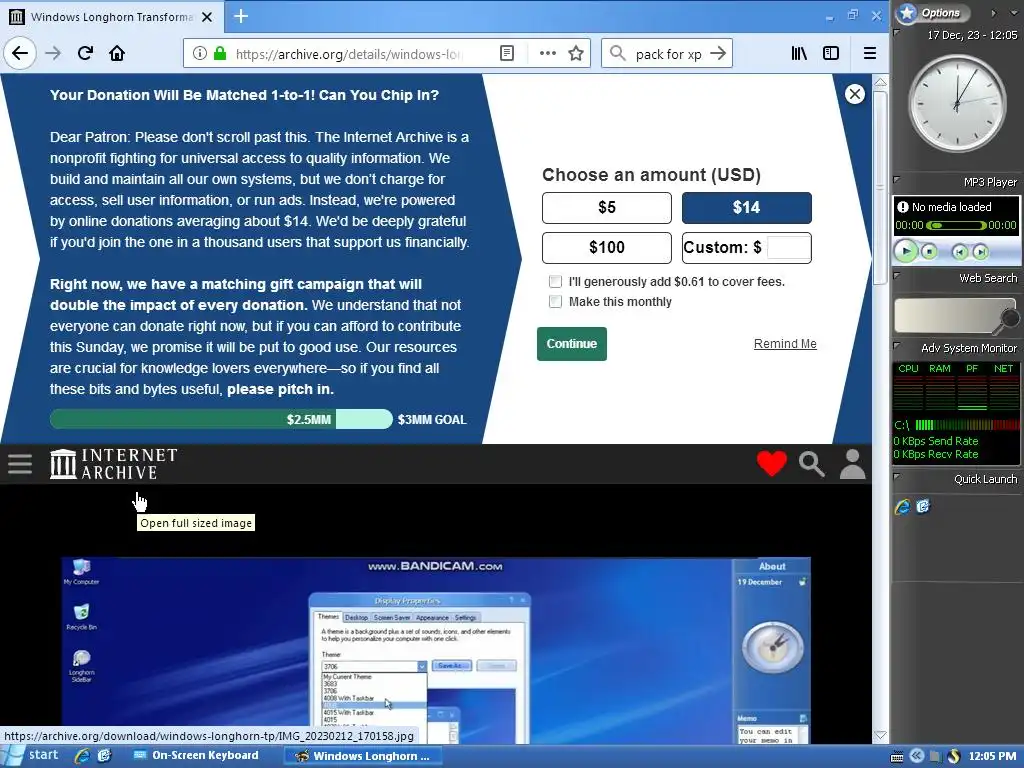Click the sidebar Web Search field
The width and height of the screenshot is (1024, 768).
pyautogui.click(x=947, y=316)
